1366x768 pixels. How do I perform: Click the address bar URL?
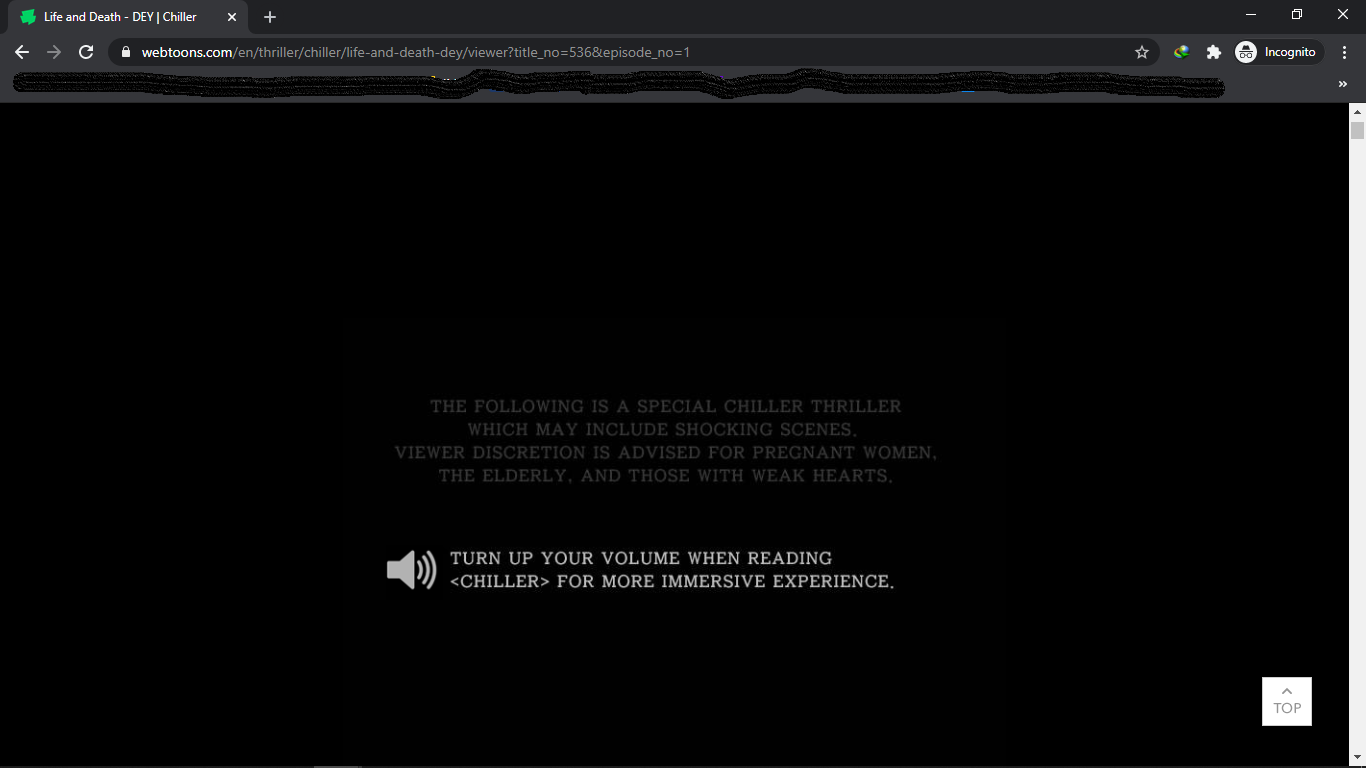(x=416, y=52)
